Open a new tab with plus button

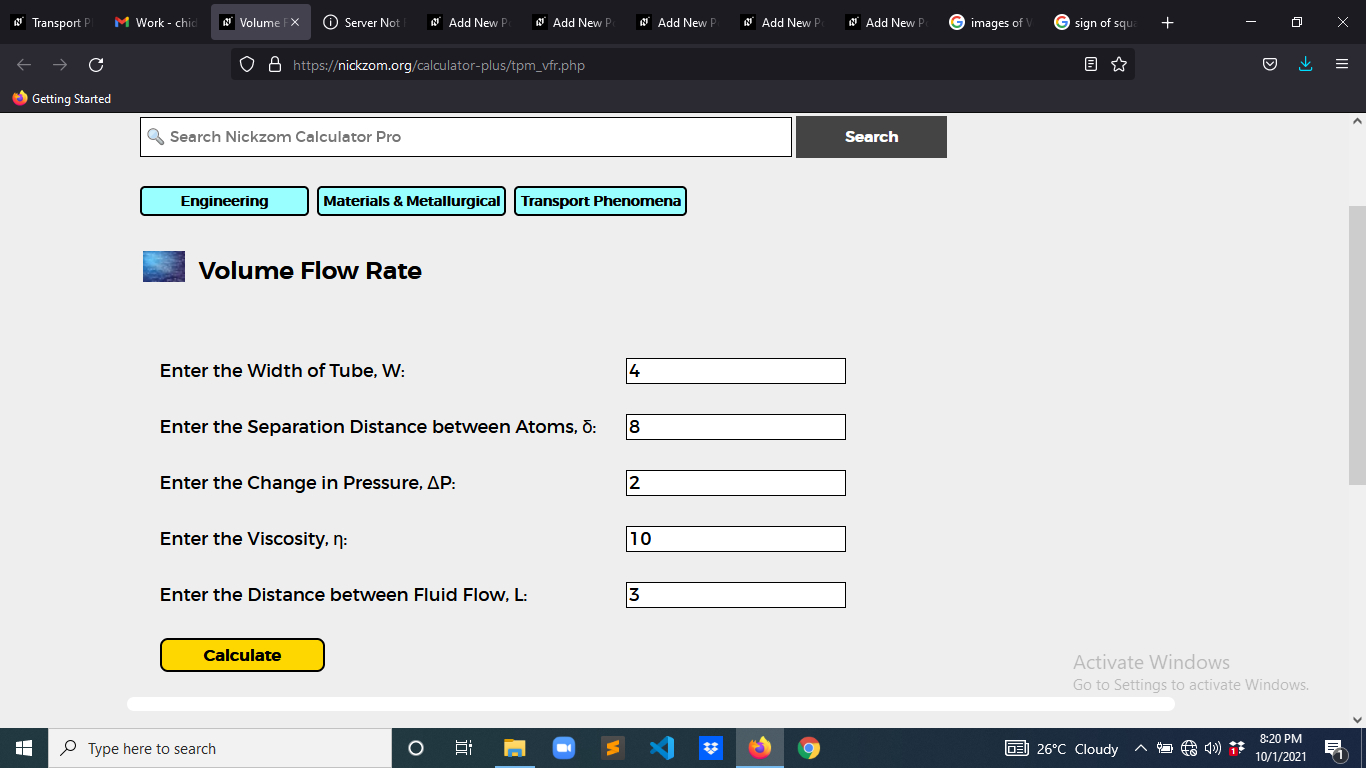coord(1167,22)
